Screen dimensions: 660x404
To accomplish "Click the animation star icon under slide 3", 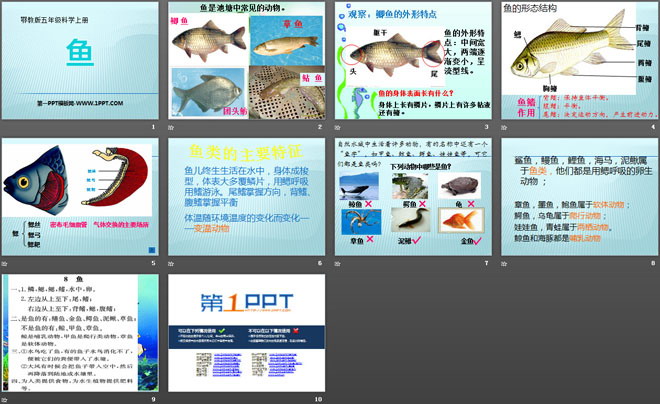I will [338, 127].
